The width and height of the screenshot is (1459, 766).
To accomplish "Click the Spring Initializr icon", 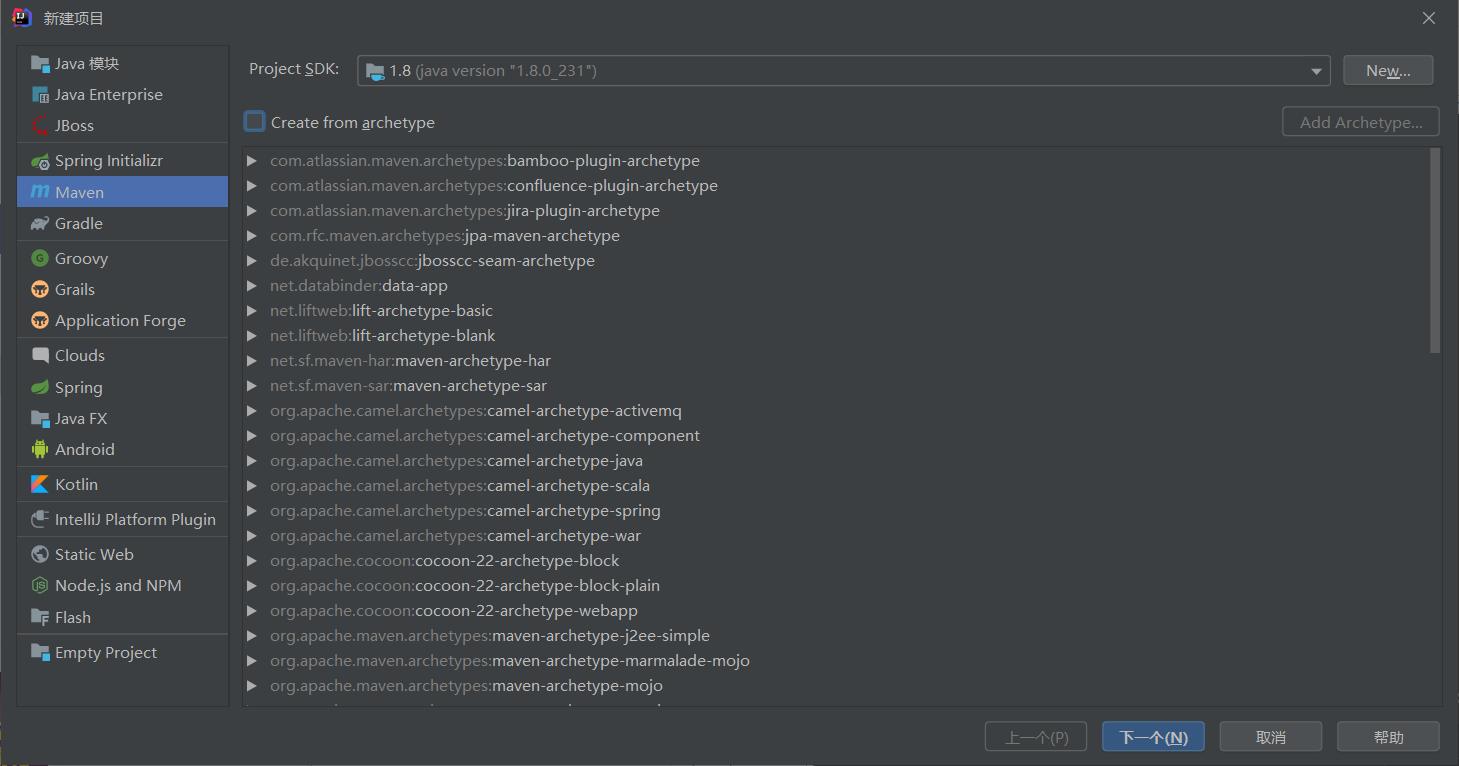I will (x=40, y=161).
